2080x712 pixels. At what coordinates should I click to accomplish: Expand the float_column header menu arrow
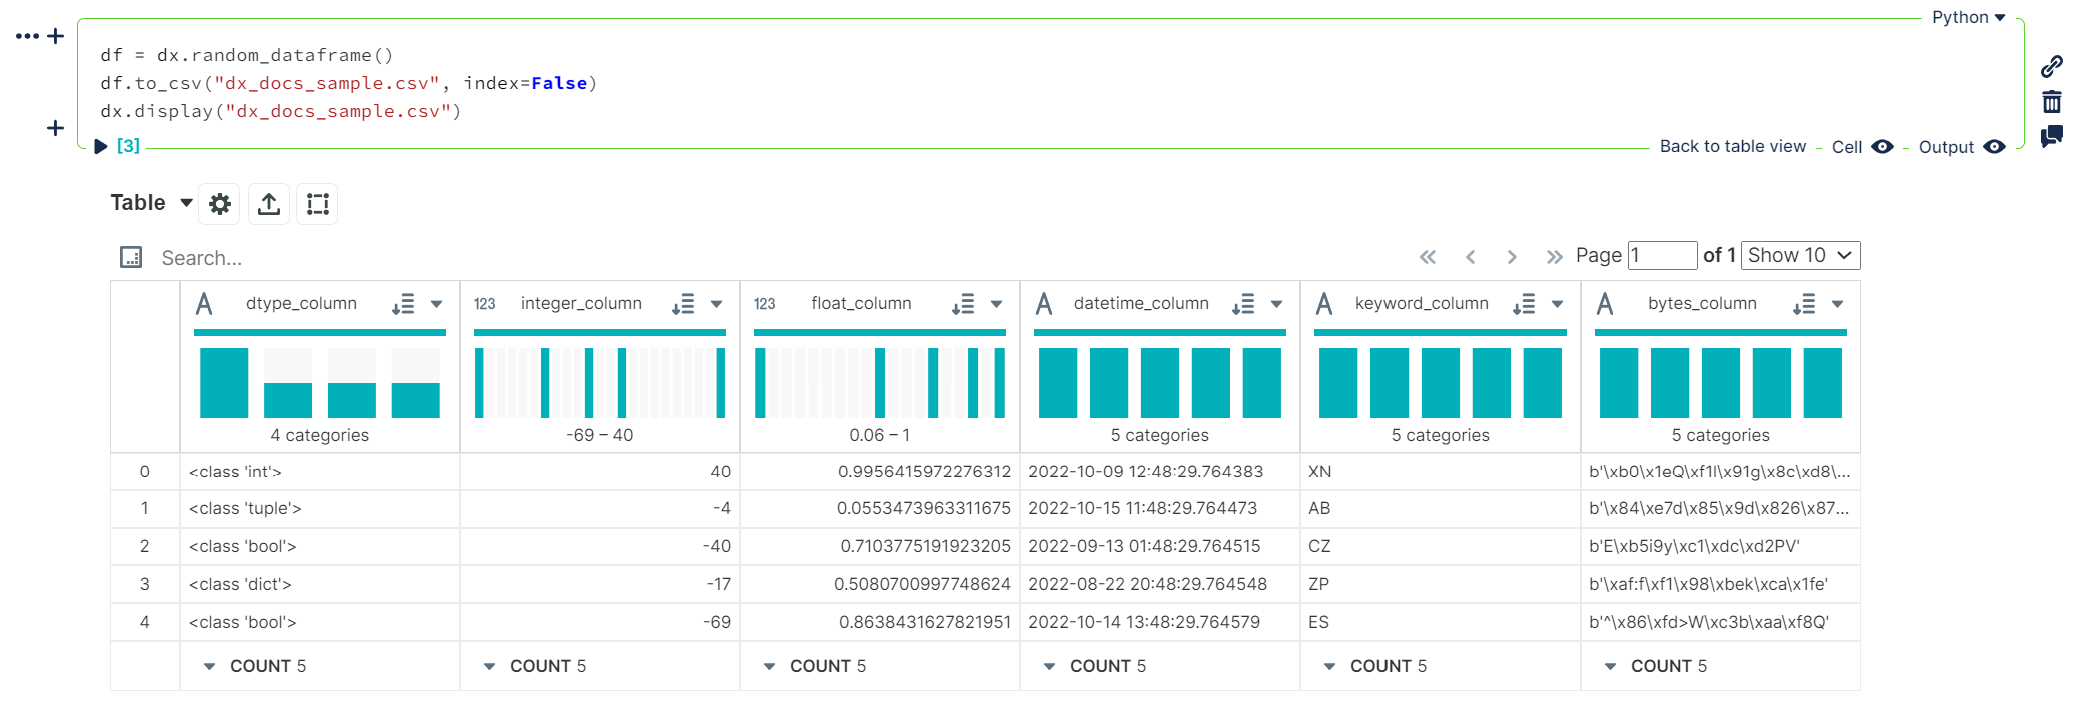pyautogui.click(x=996, y=304)
